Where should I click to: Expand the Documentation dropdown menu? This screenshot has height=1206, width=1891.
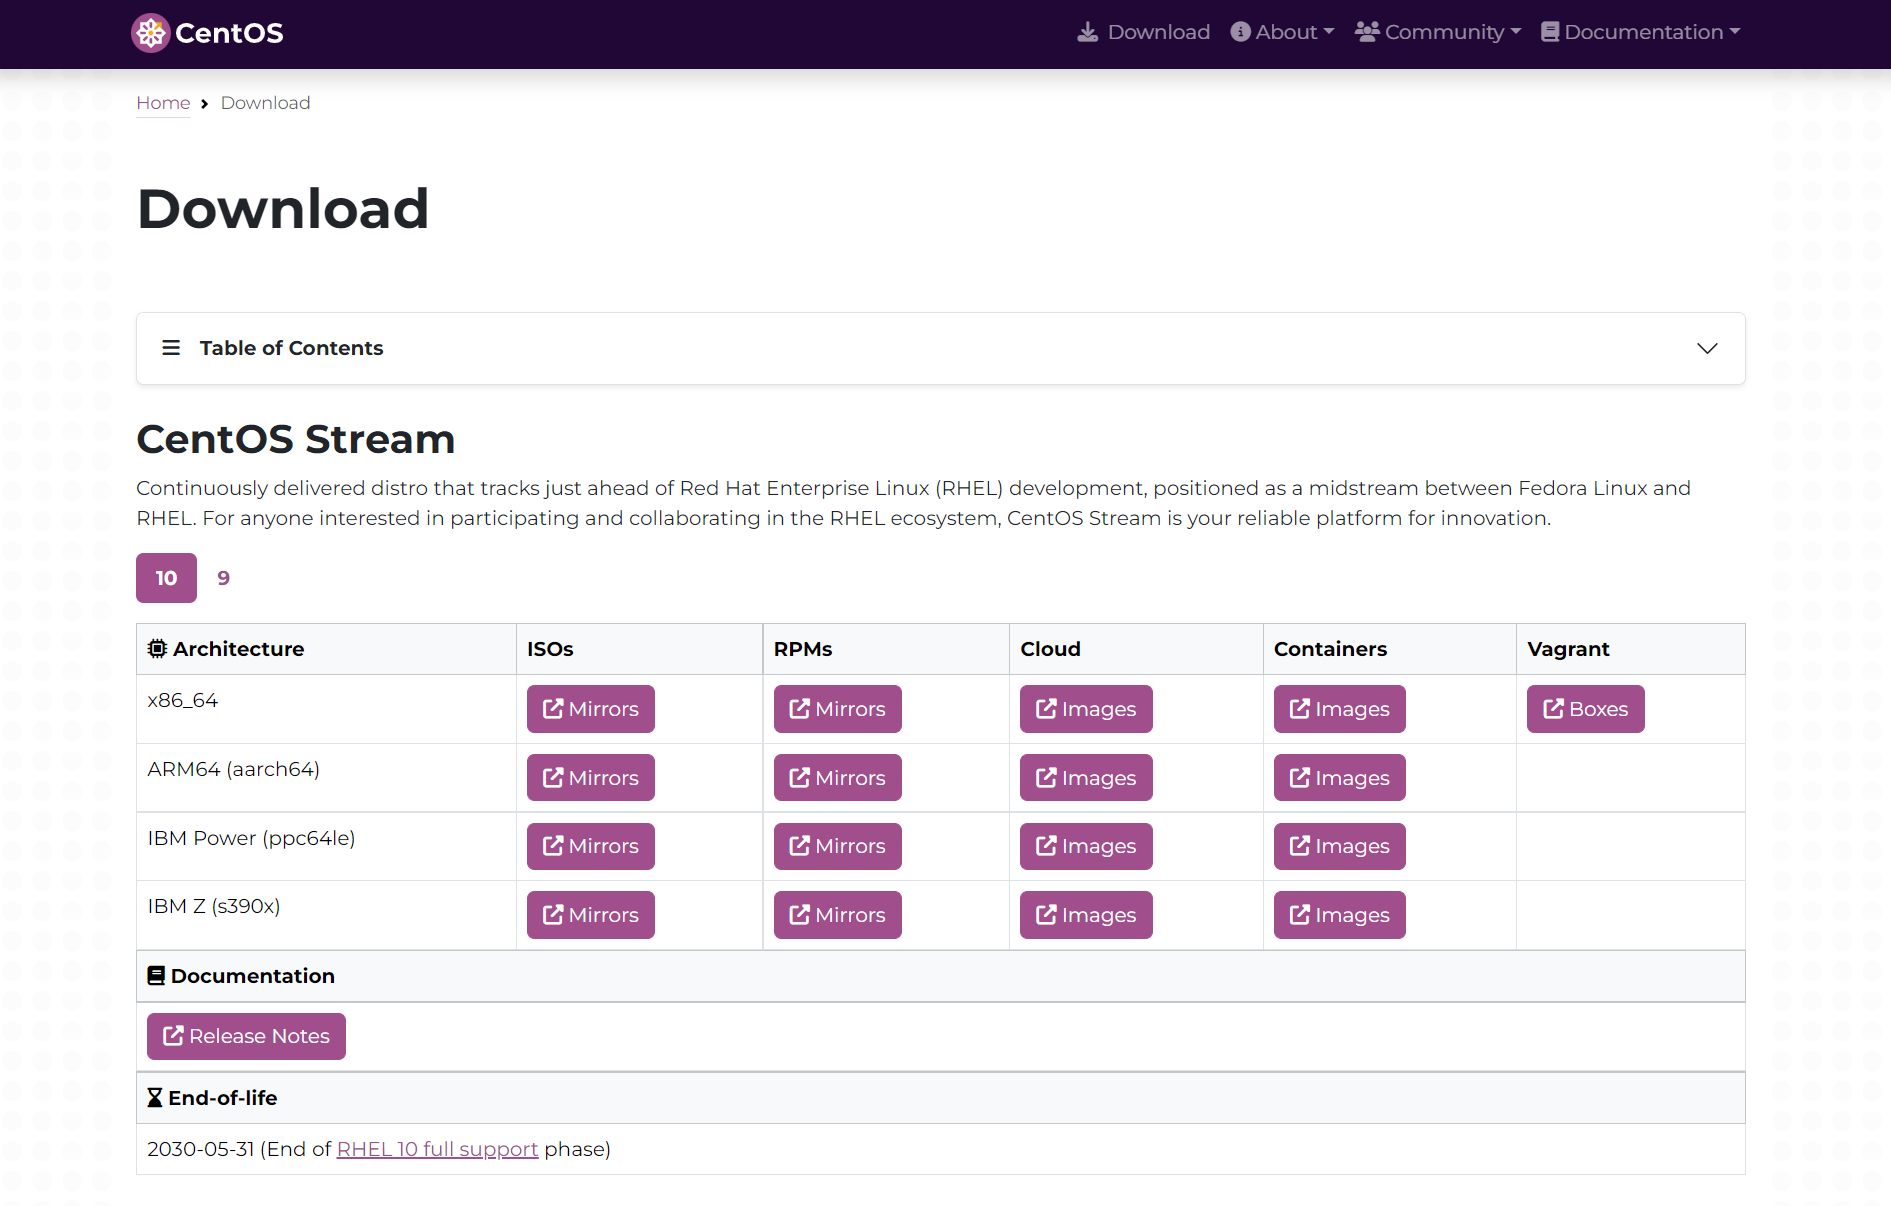click(x=1640, y=32)
